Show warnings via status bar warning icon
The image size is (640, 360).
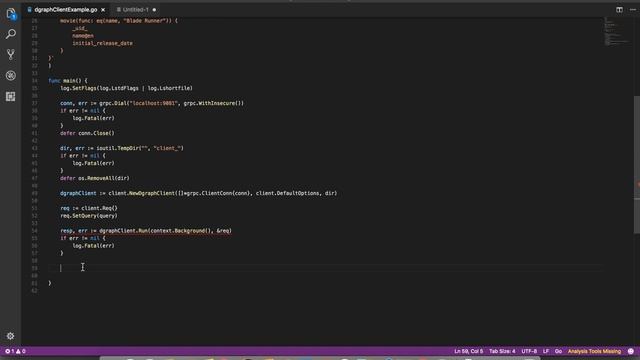click(20, 351)
